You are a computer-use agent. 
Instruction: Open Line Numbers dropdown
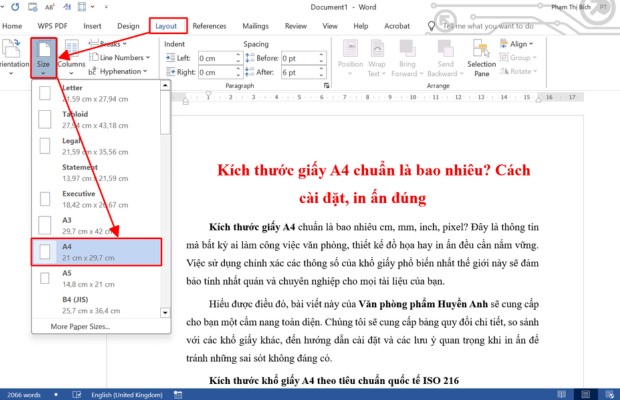click(x=120, y=57)
